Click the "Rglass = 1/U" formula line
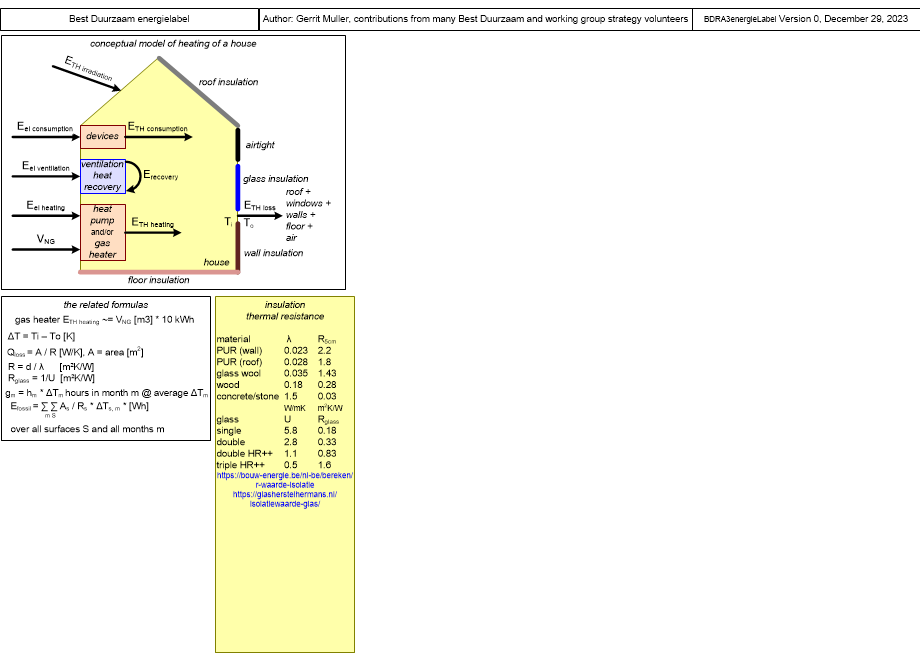This screenshot has height=660, width=920. [51, 378]
